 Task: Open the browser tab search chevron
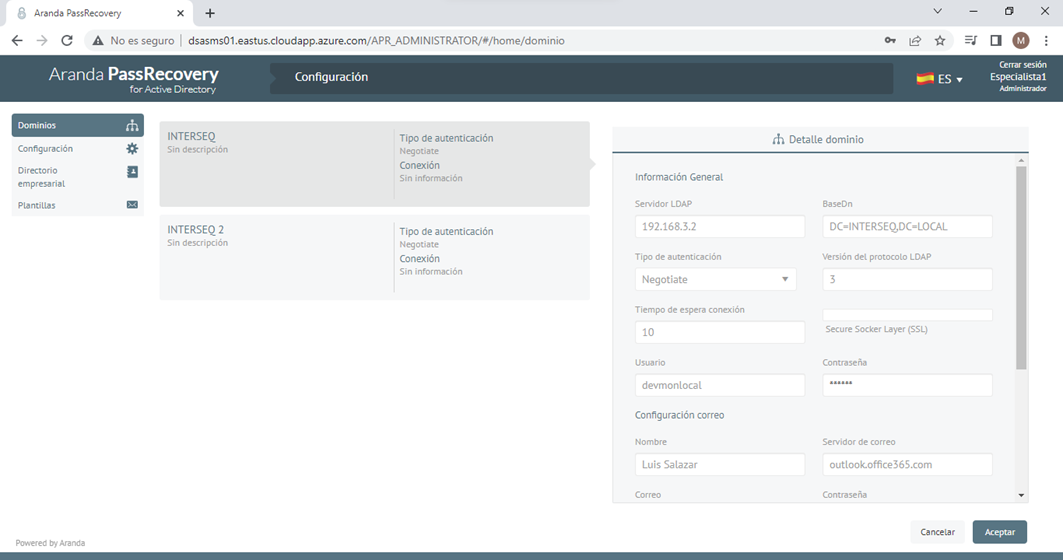(937, 12)
